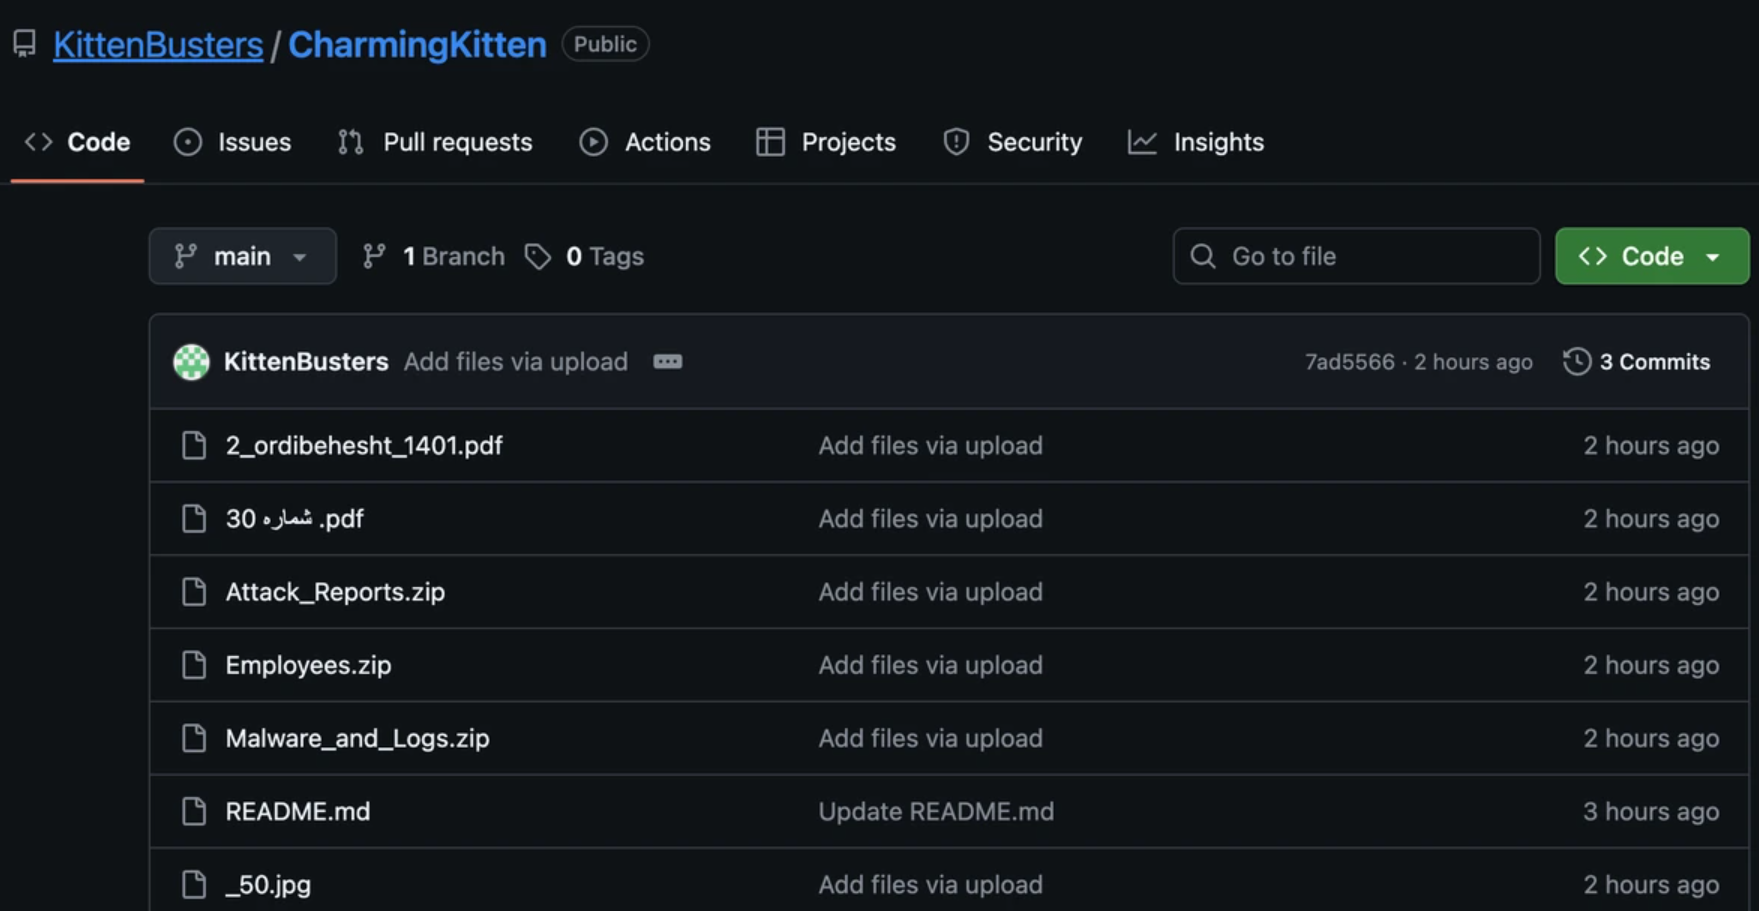View the 3 Commits history link
This screenshot has height=911, width=1759.
[x=1653, y=362]
